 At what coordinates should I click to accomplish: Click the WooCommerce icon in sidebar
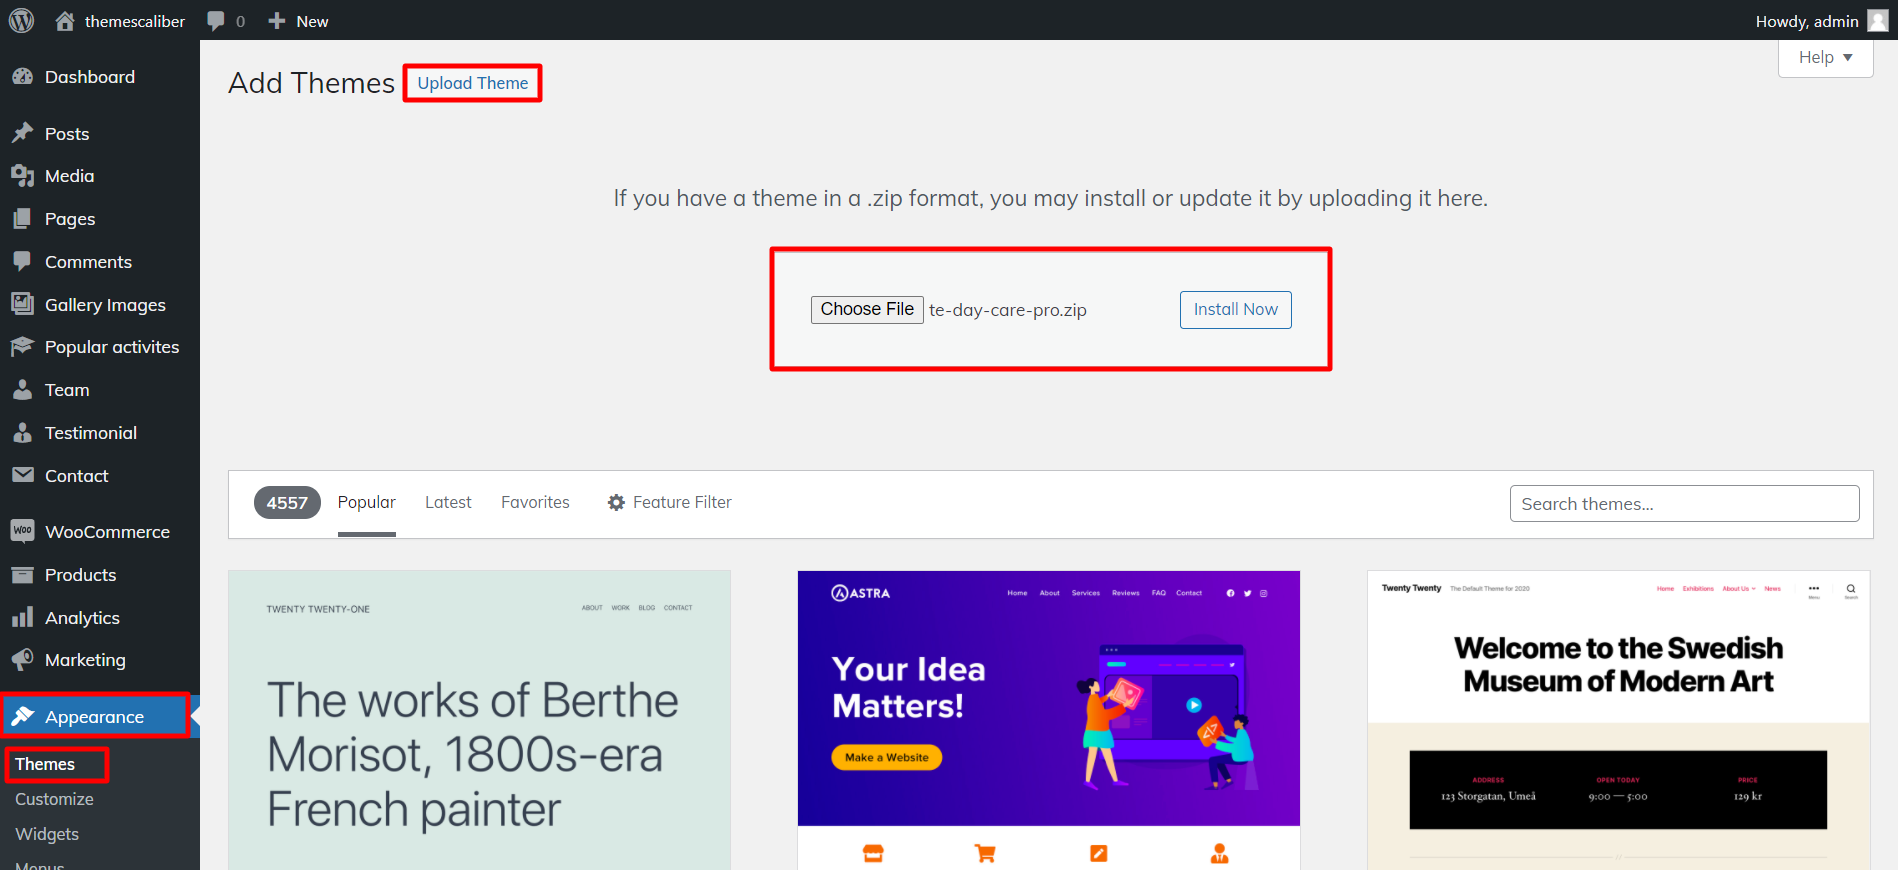(x=22, y=531)
